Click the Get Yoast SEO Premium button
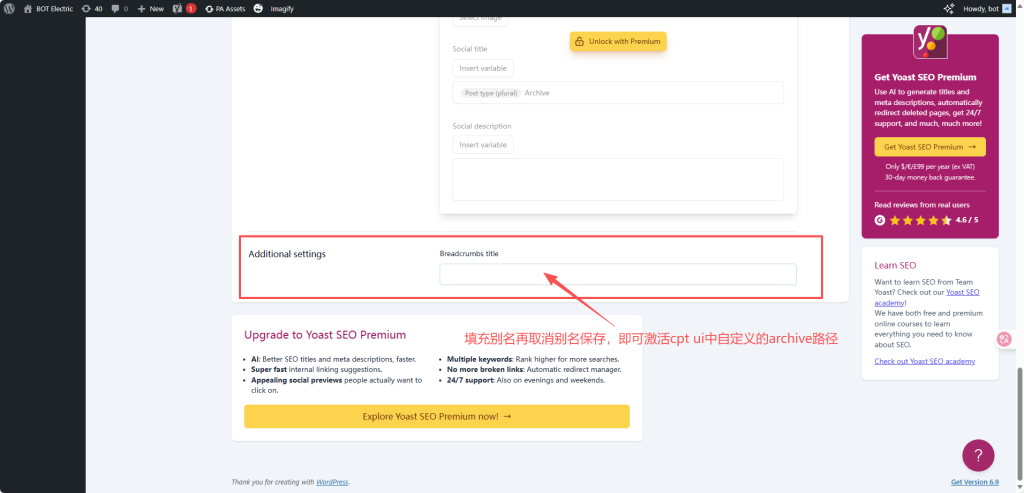 929,147
